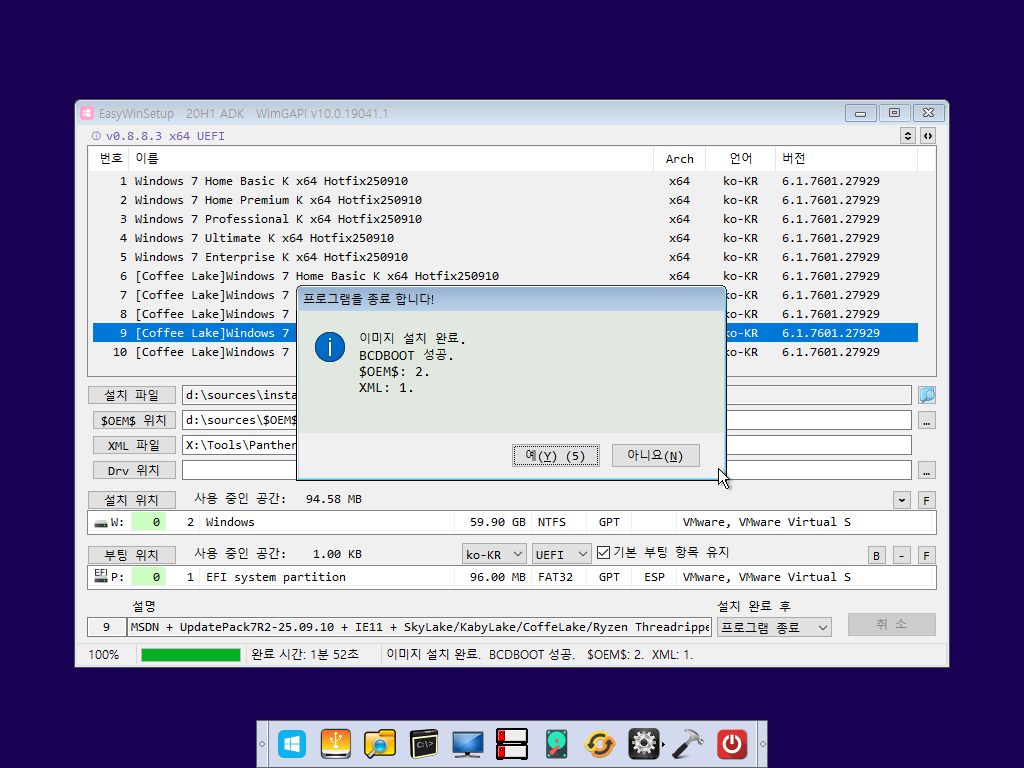This screenshot has height=768, width=1024.
Task: Click the ellipsis browse button for $OEM$ location
Action: tap(927, 421)
